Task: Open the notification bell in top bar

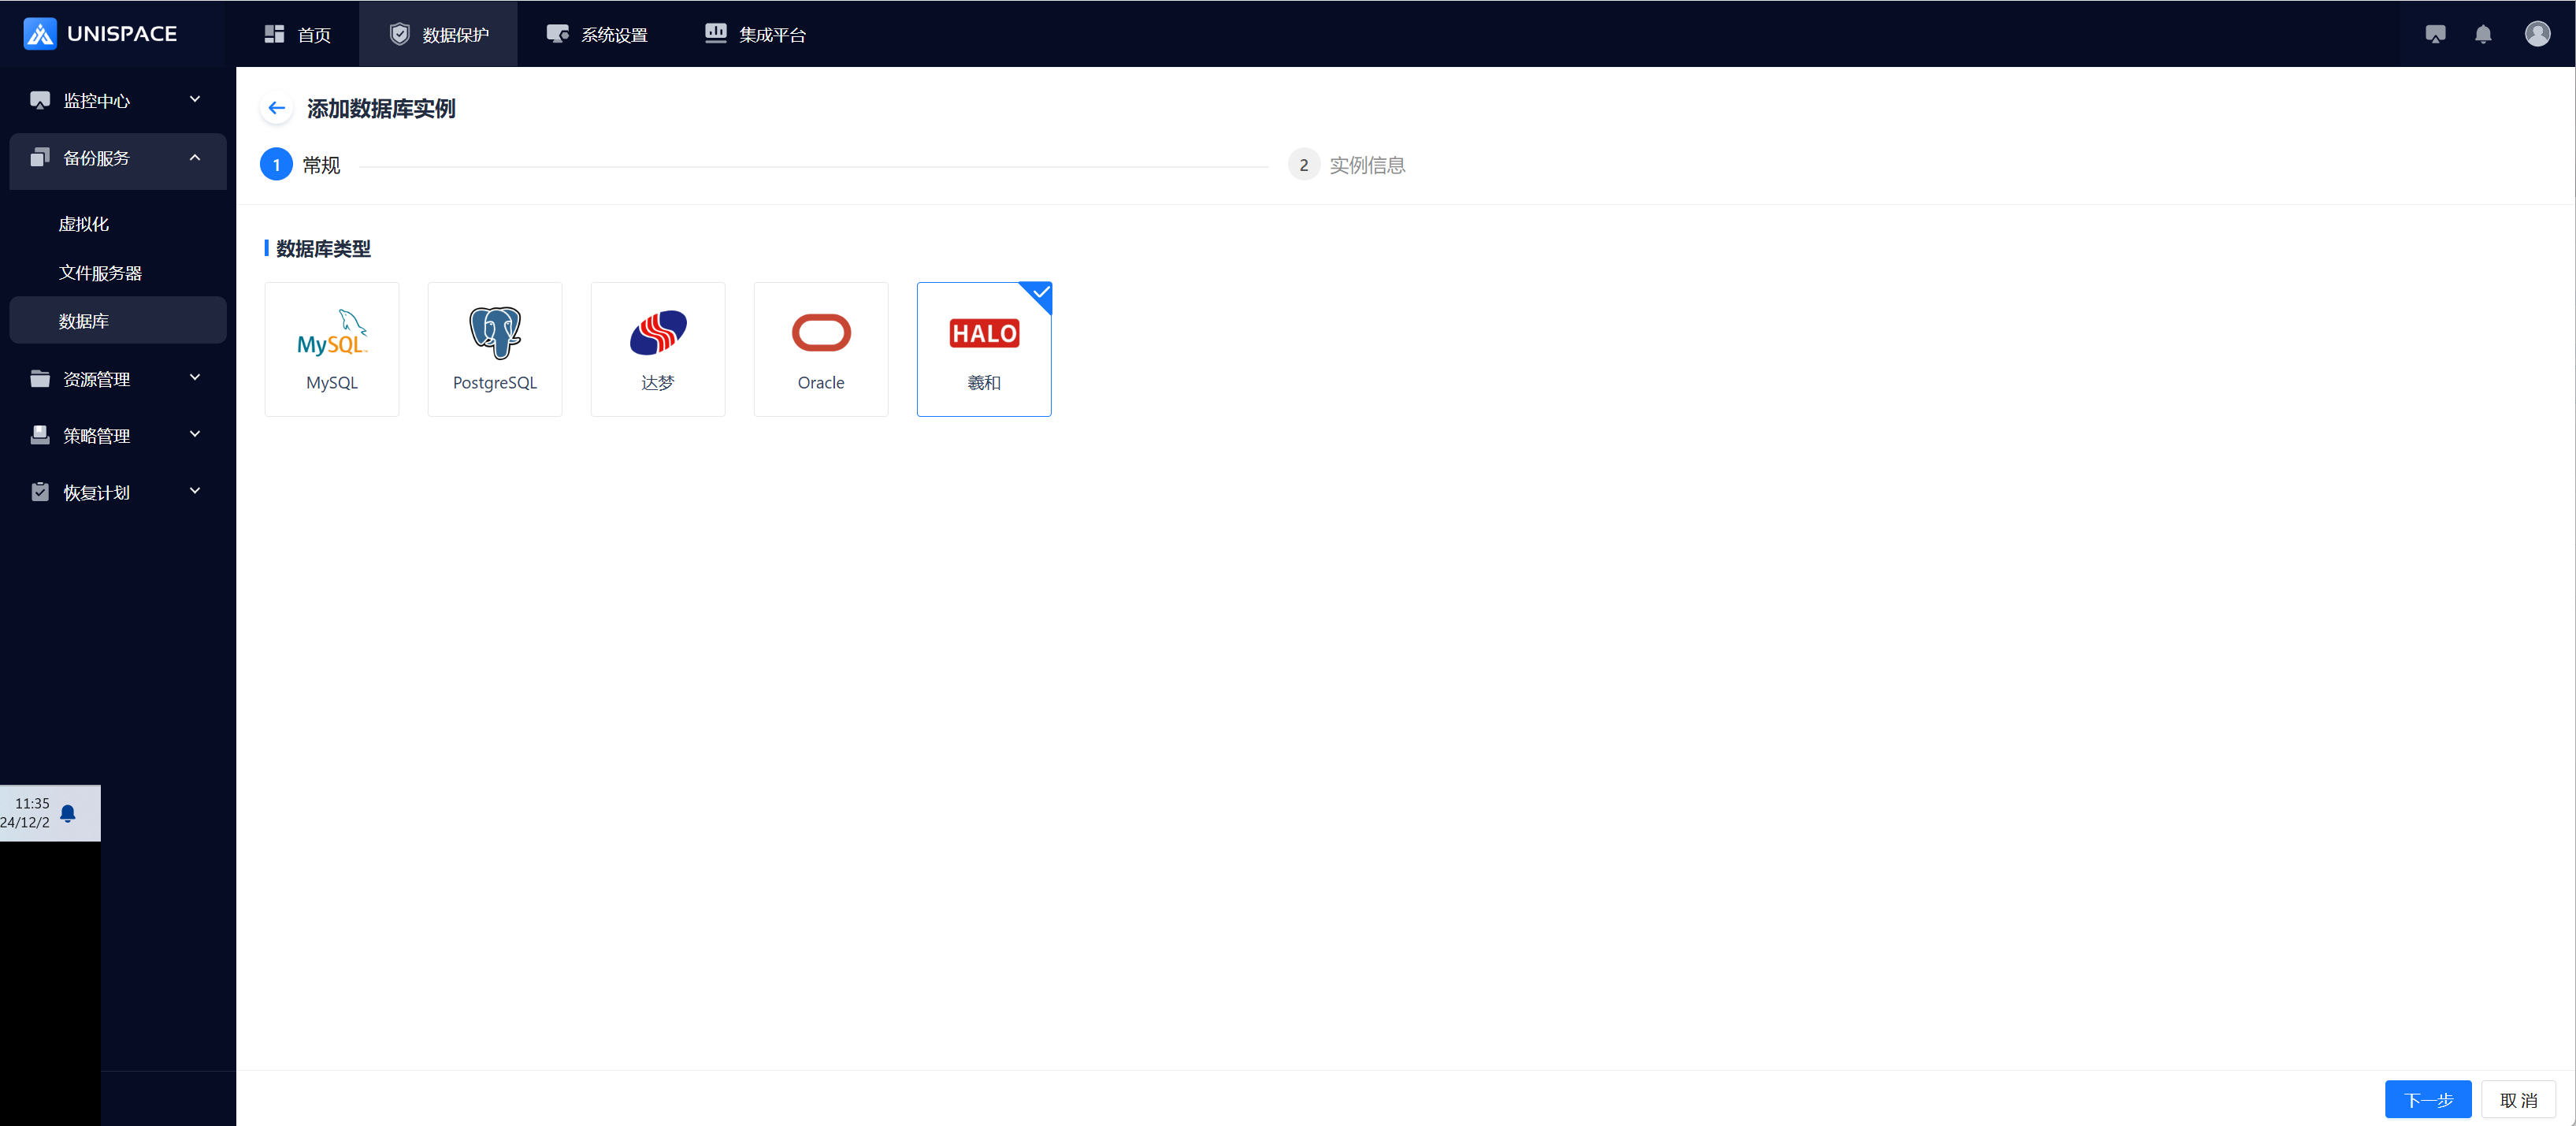Action: [2482, 34]
